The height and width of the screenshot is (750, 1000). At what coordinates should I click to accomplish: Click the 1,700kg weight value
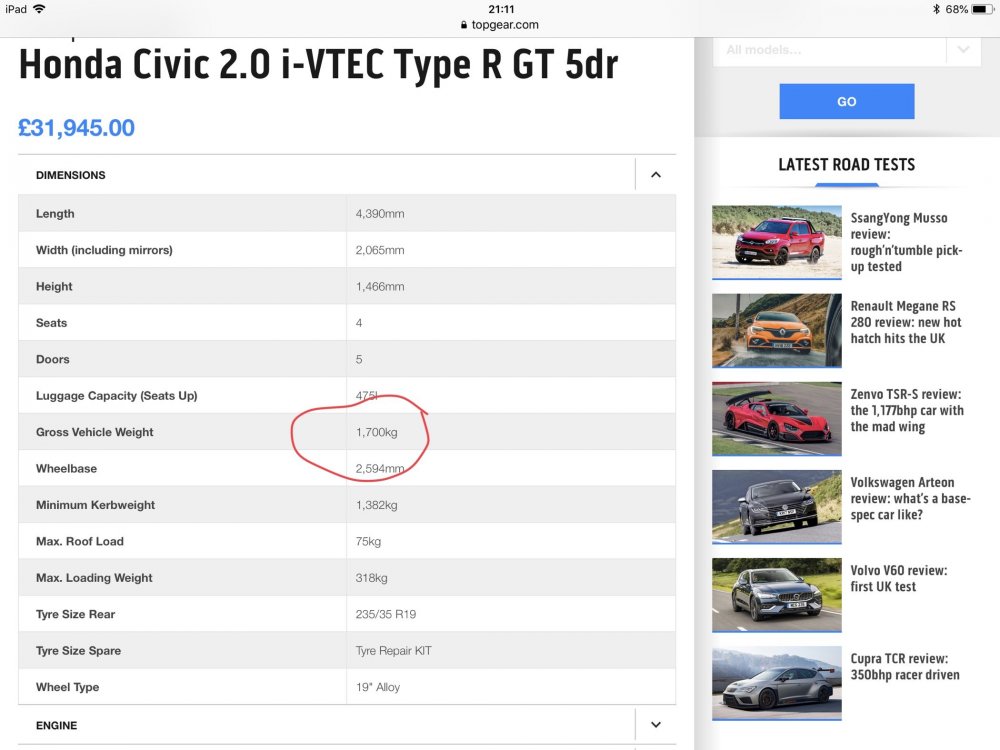click(376, 432)
